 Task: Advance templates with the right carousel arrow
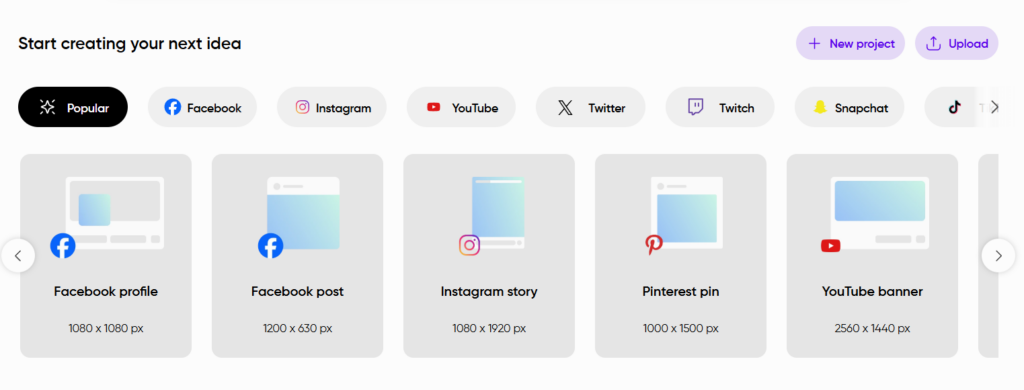tap(998, 255)
